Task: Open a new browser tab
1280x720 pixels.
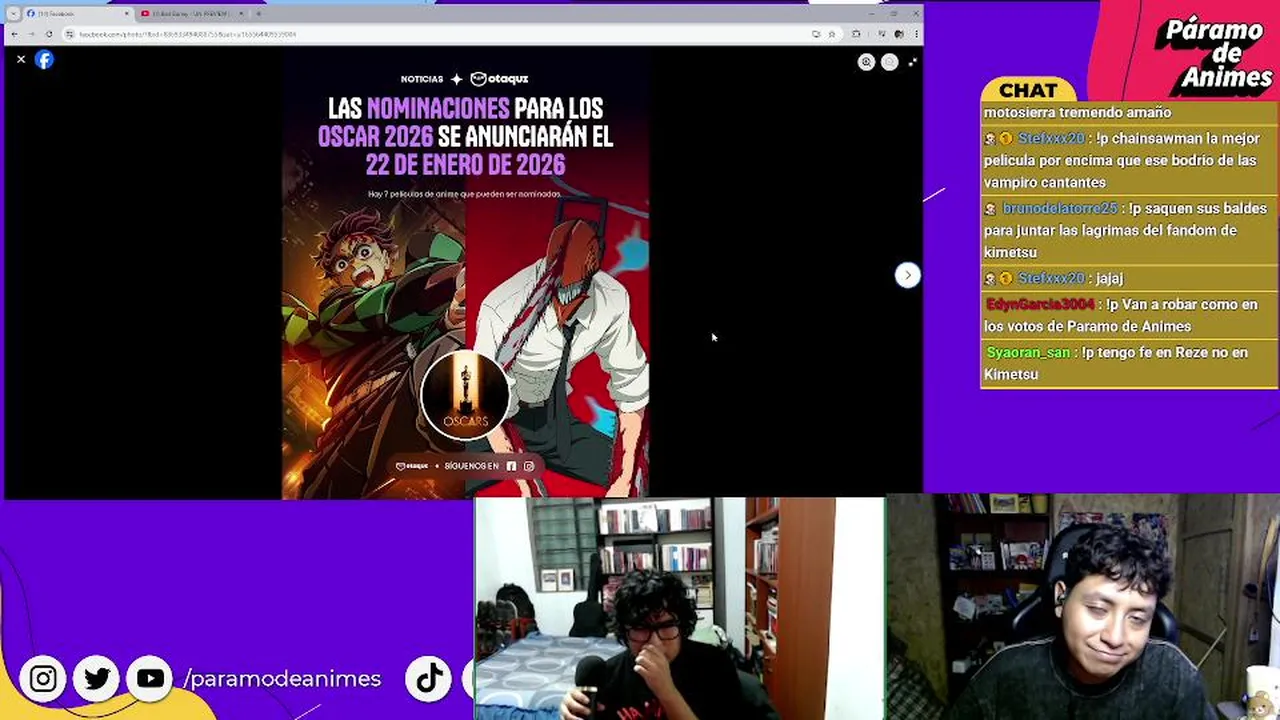Action: coord(259,14)
